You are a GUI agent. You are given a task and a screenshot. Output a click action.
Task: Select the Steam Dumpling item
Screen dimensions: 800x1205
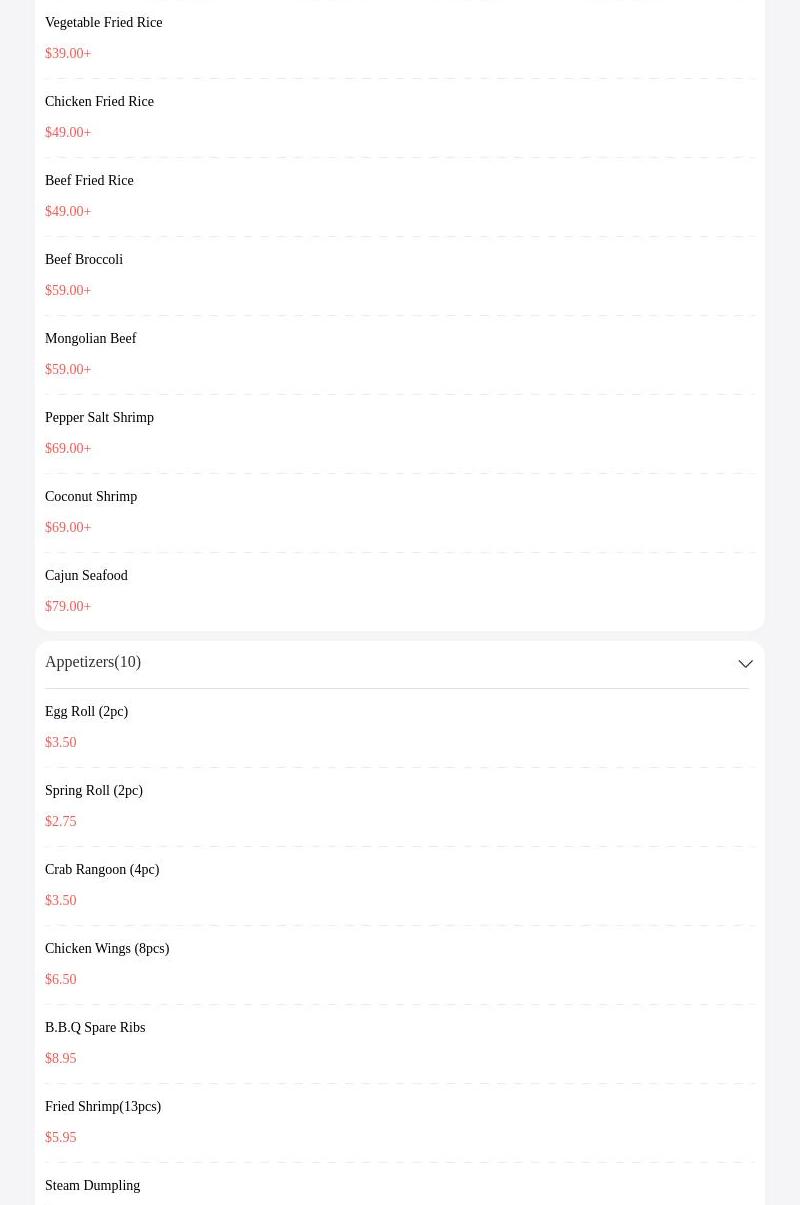(400, 1185)
